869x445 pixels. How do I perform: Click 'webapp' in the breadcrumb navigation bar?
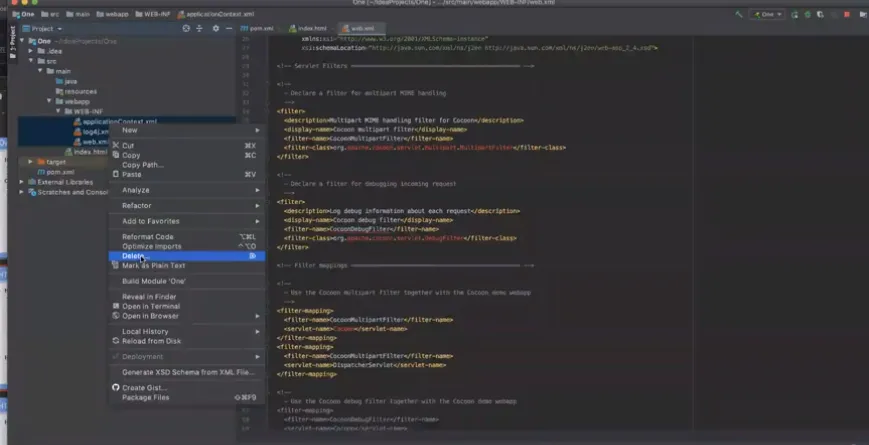pos(113,14)
